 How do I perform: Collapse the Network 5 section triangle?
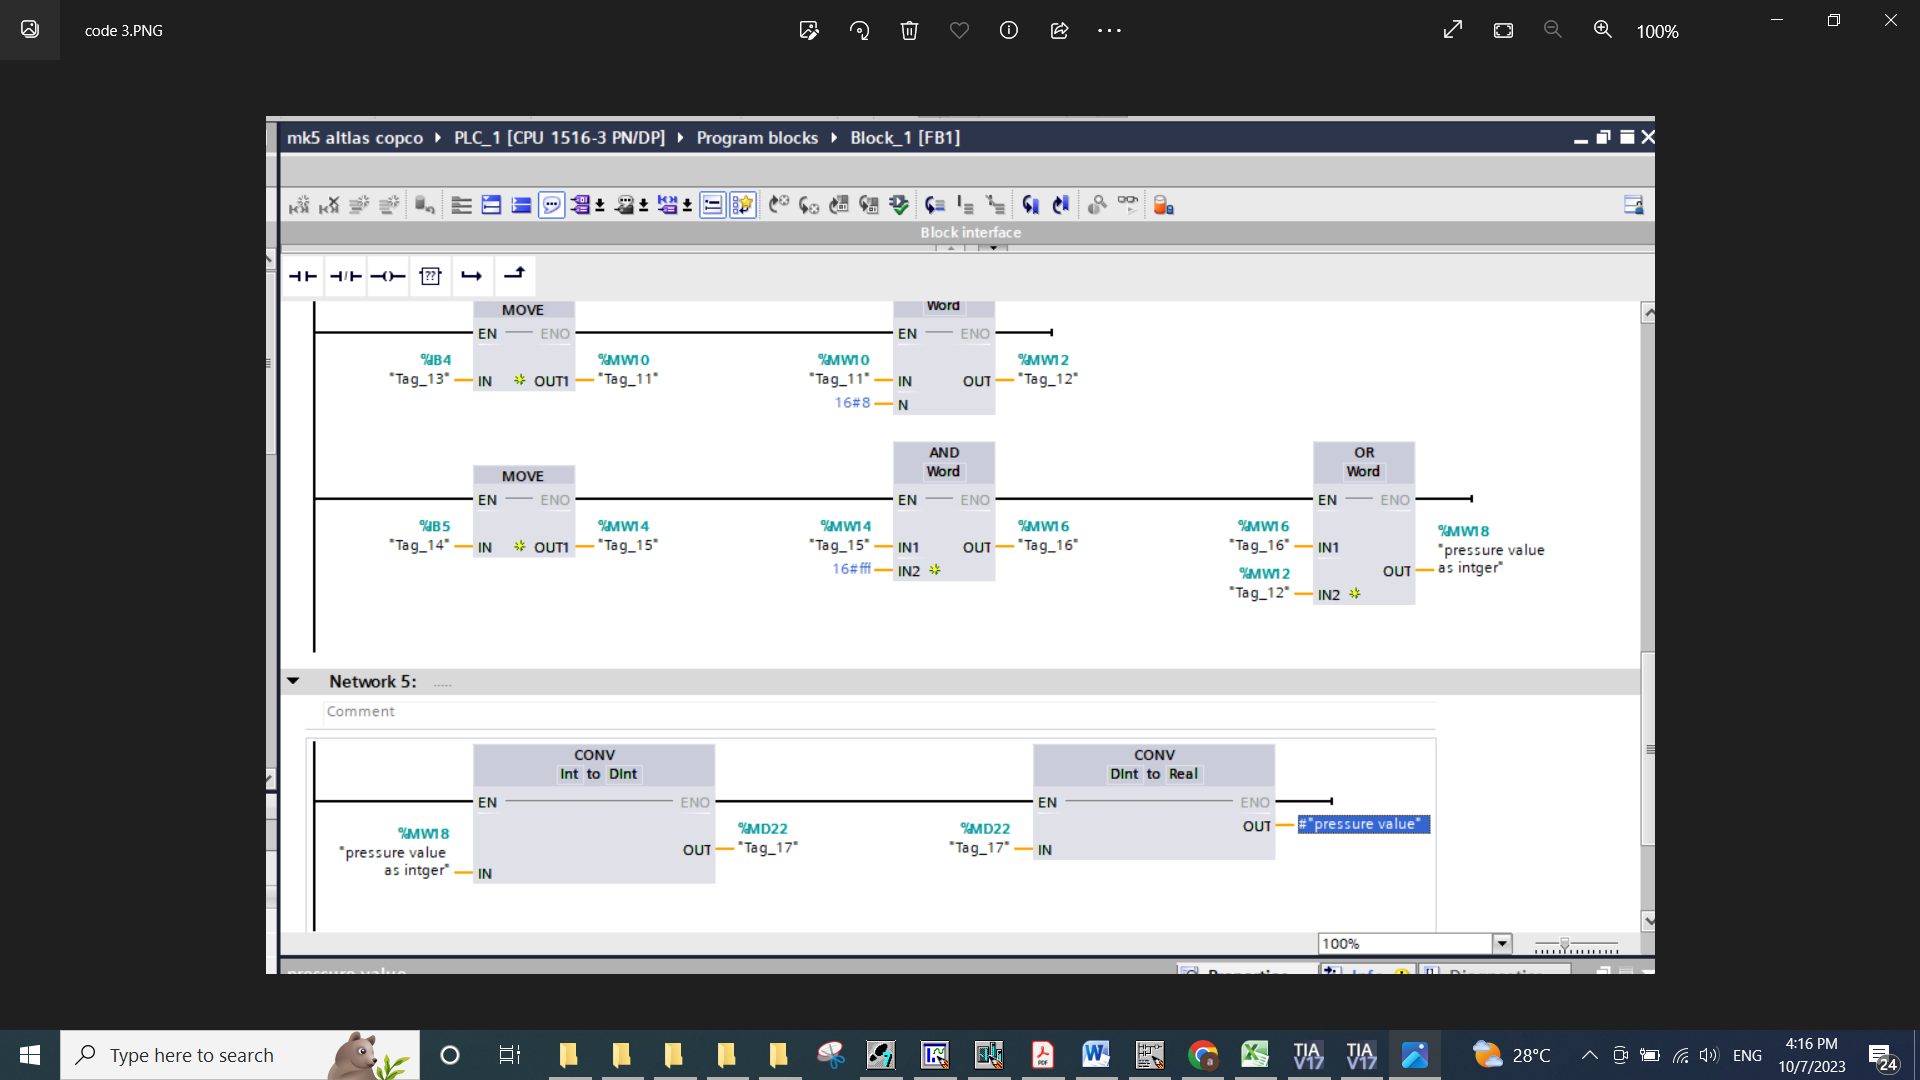tap(293, 681)
